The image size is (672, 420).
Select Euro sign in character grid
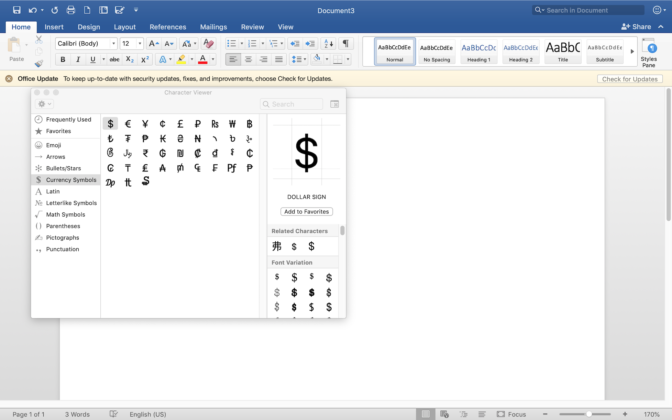click(x=128, y=124)
